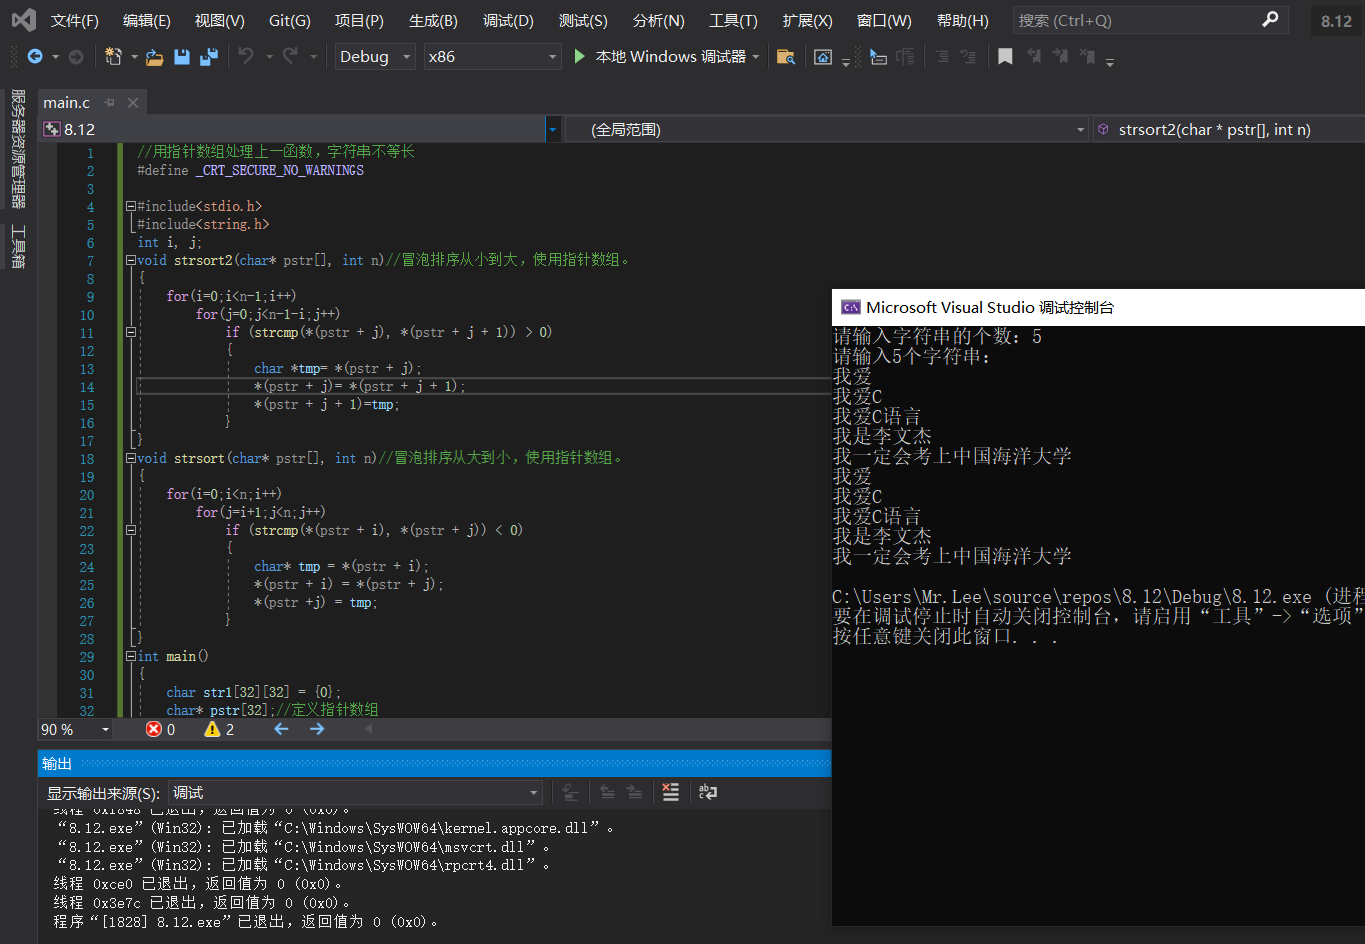The image size is (1365, 944).
Task: Click the clear all bookmarks icon
Action: [x=1087, y=57]
